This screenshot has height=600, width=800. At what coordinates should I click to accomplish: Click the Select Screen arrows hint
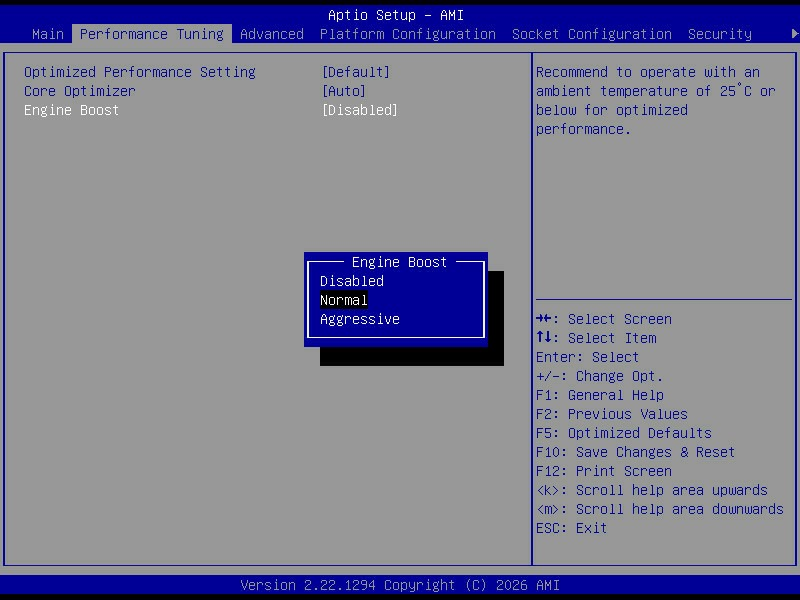coord(604,319)
